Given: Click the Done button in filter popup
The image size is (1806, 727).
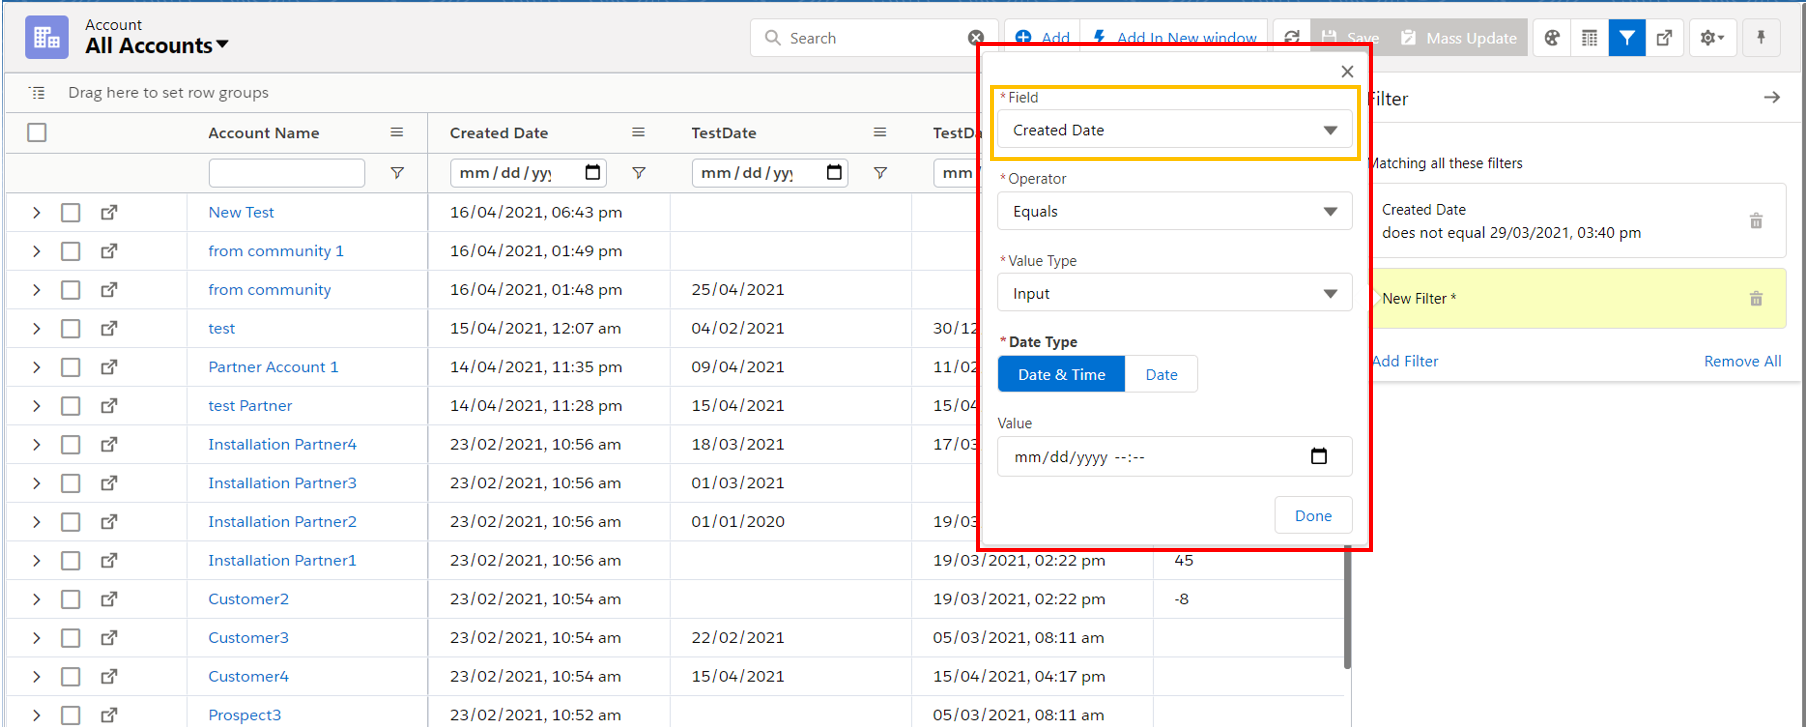Looking at the screenshot, I should tap(1312, 516).
